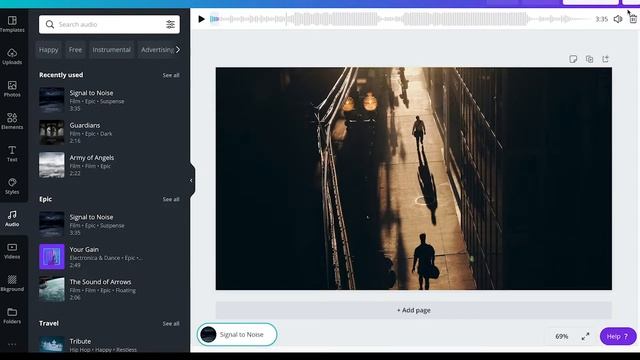Open the Uploads sidebar tab
The width and height of the screenshot is (640, 360).
(12, 56)
